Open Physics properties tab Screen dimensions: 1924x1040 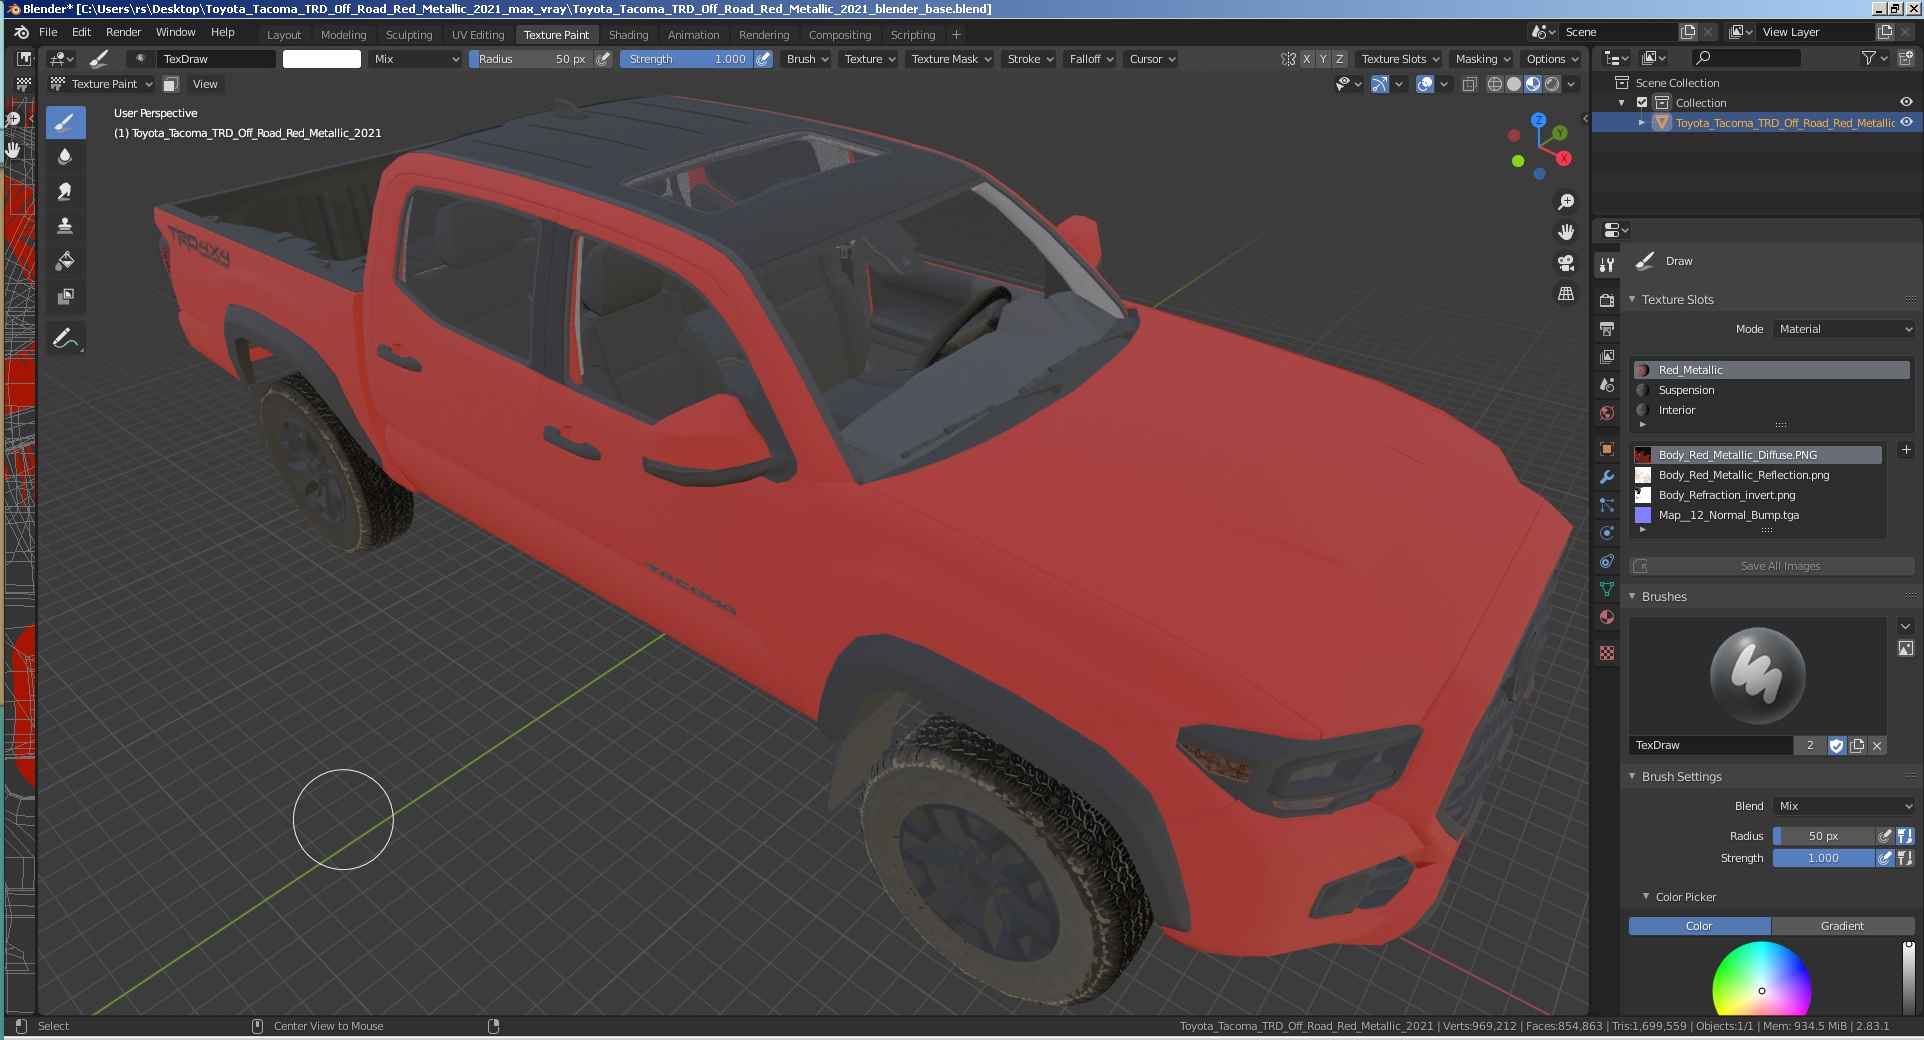1607,533
